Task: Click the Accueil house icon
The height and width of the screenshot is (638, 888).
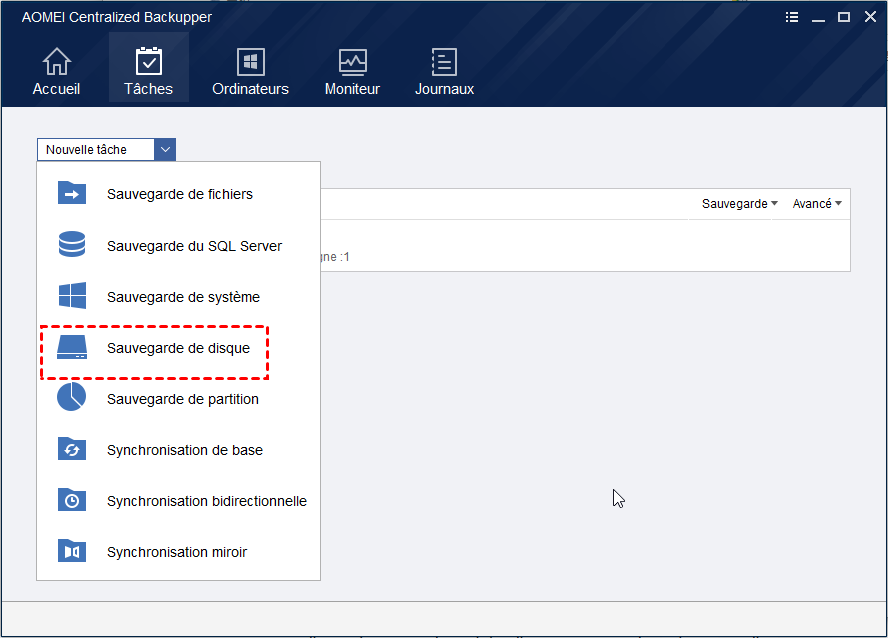Action: [57, 61]
